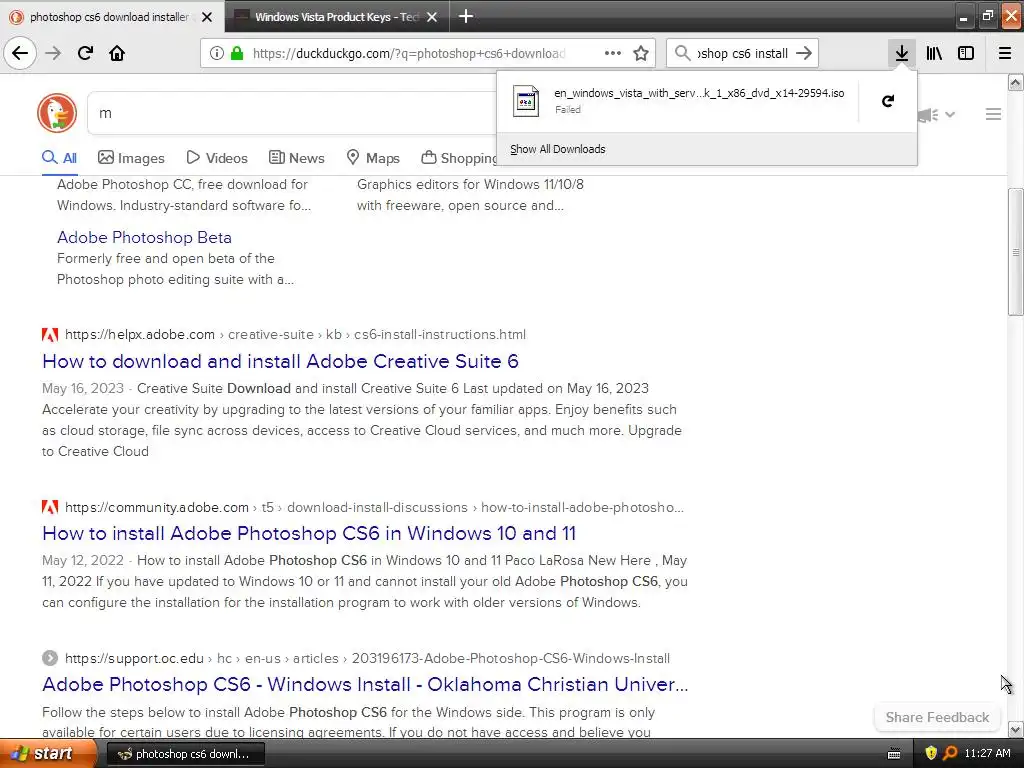The height and width of the screenshot is (768, 1024).
Task: Open DuckDuckGo side menu icon
Action: [x=993, y=114]
